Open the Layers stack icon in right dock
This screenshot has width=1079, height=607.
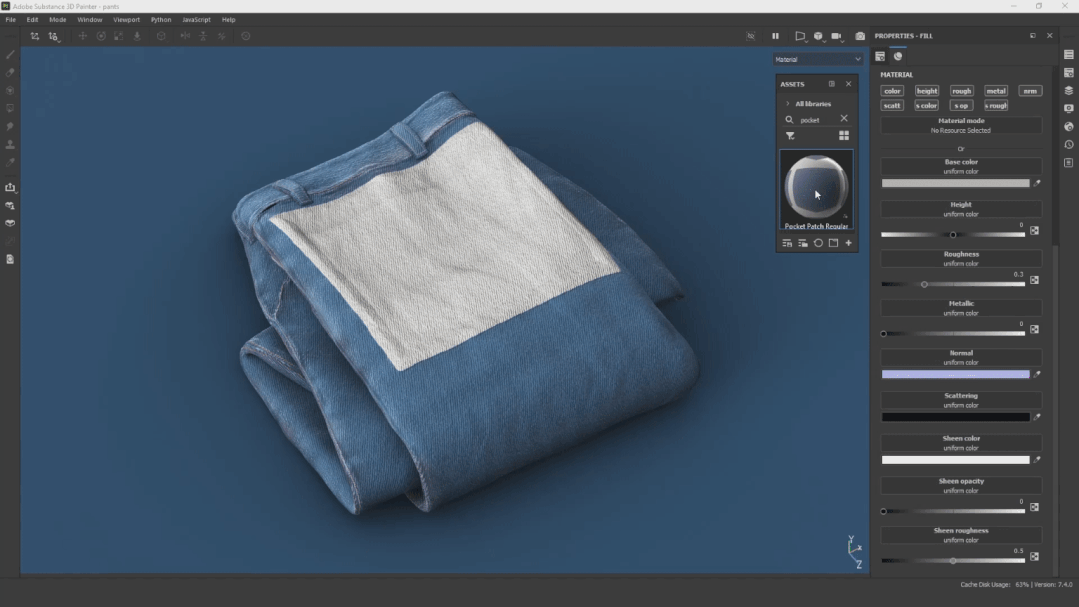click(x=1069, y=90)
